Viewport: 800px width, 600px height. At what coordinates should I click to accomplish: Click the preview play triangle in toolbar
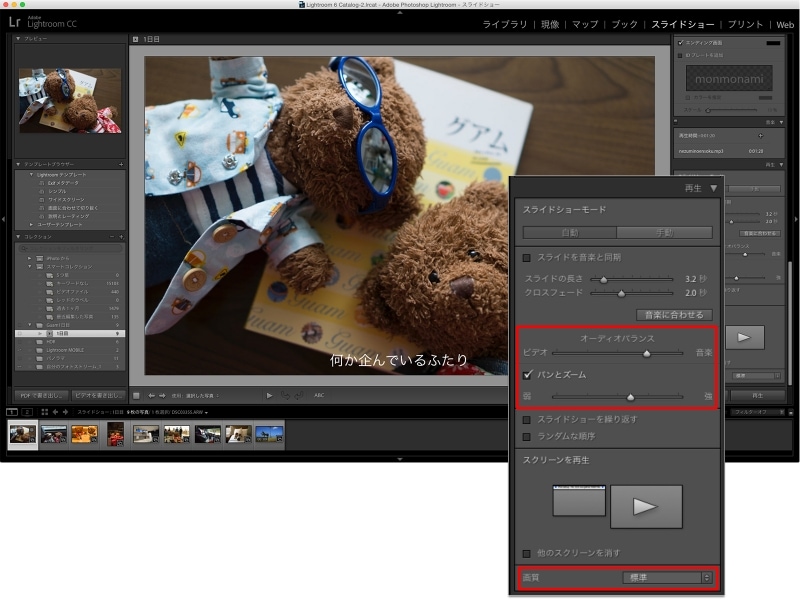pos(269,395)
